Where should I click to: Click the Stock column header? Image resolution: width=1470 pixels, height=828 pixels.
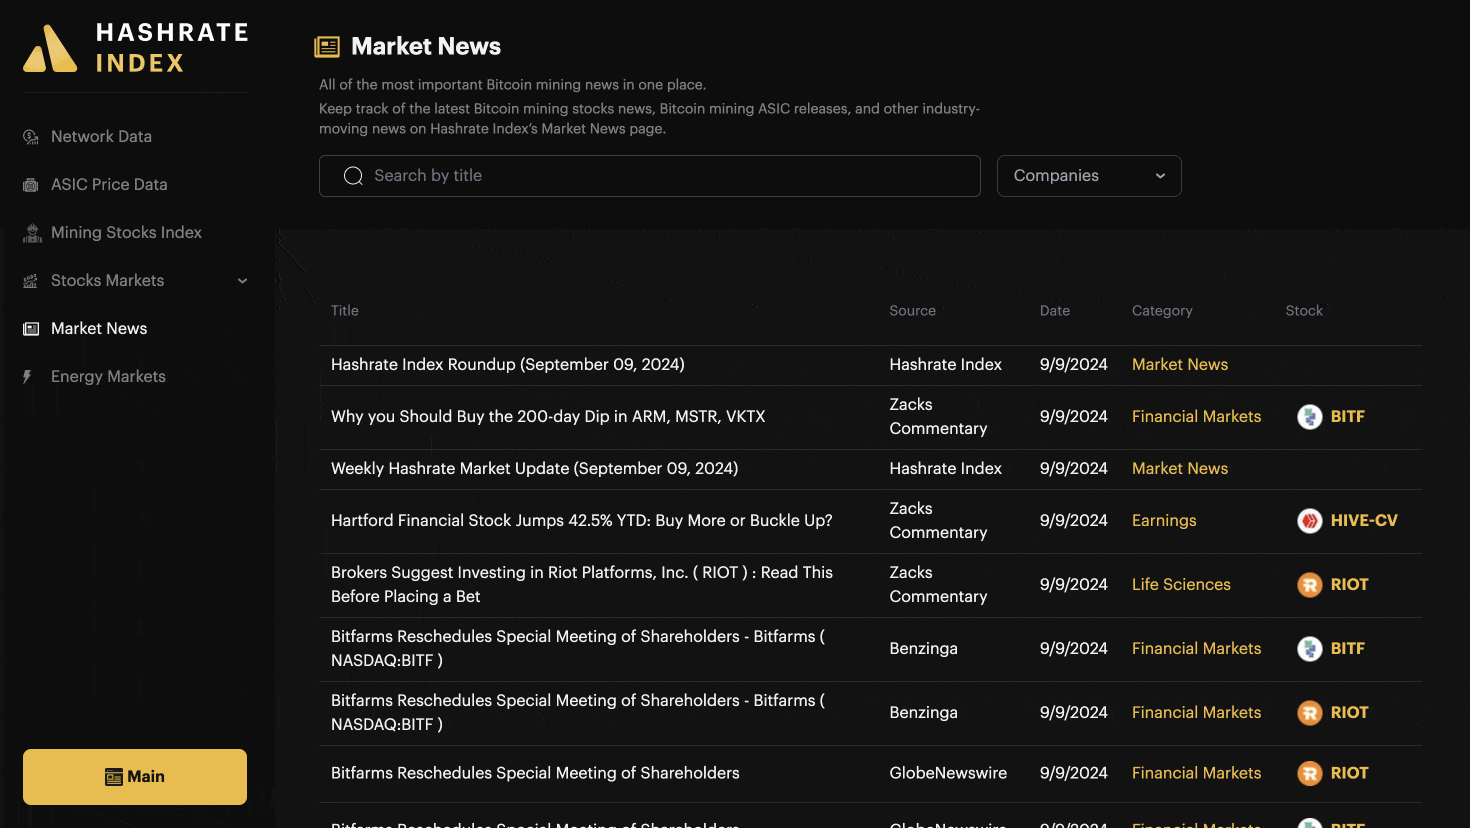click(x=1304, y=311)
